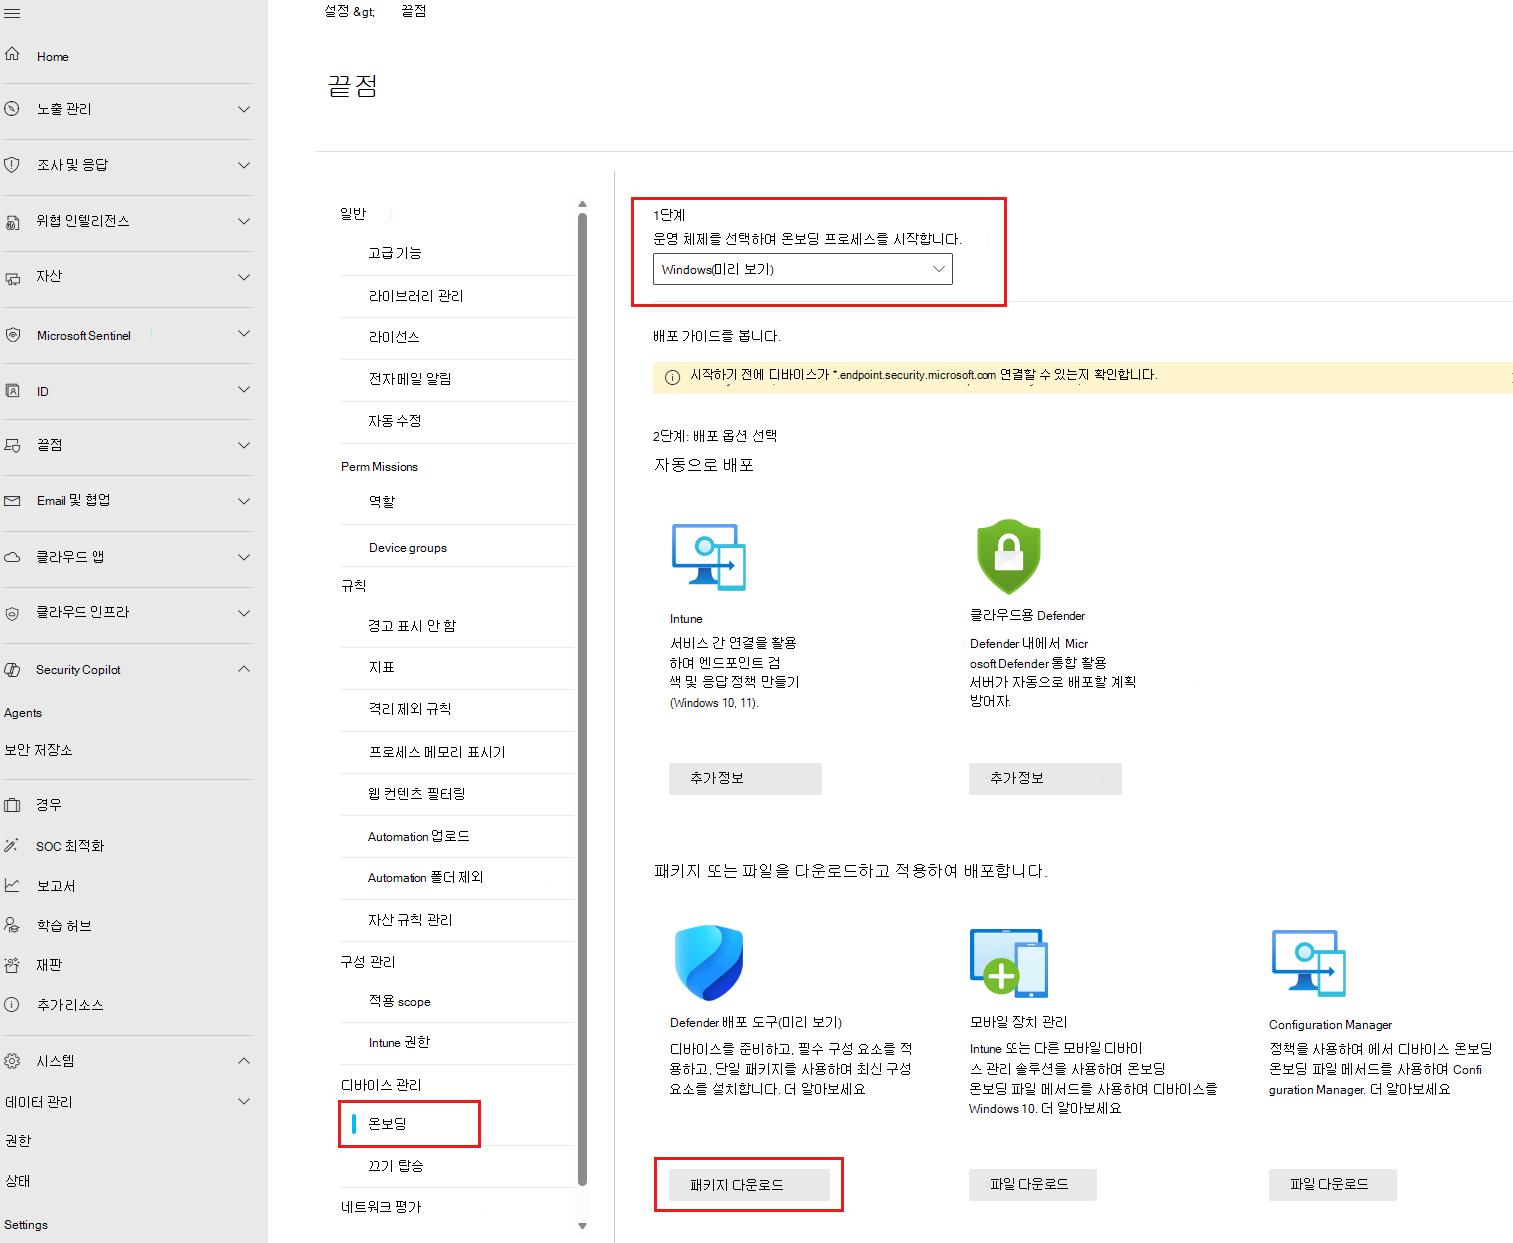
Task: Select the 역할 settings item
Action: pyautogui.click(x=382, y=502)
